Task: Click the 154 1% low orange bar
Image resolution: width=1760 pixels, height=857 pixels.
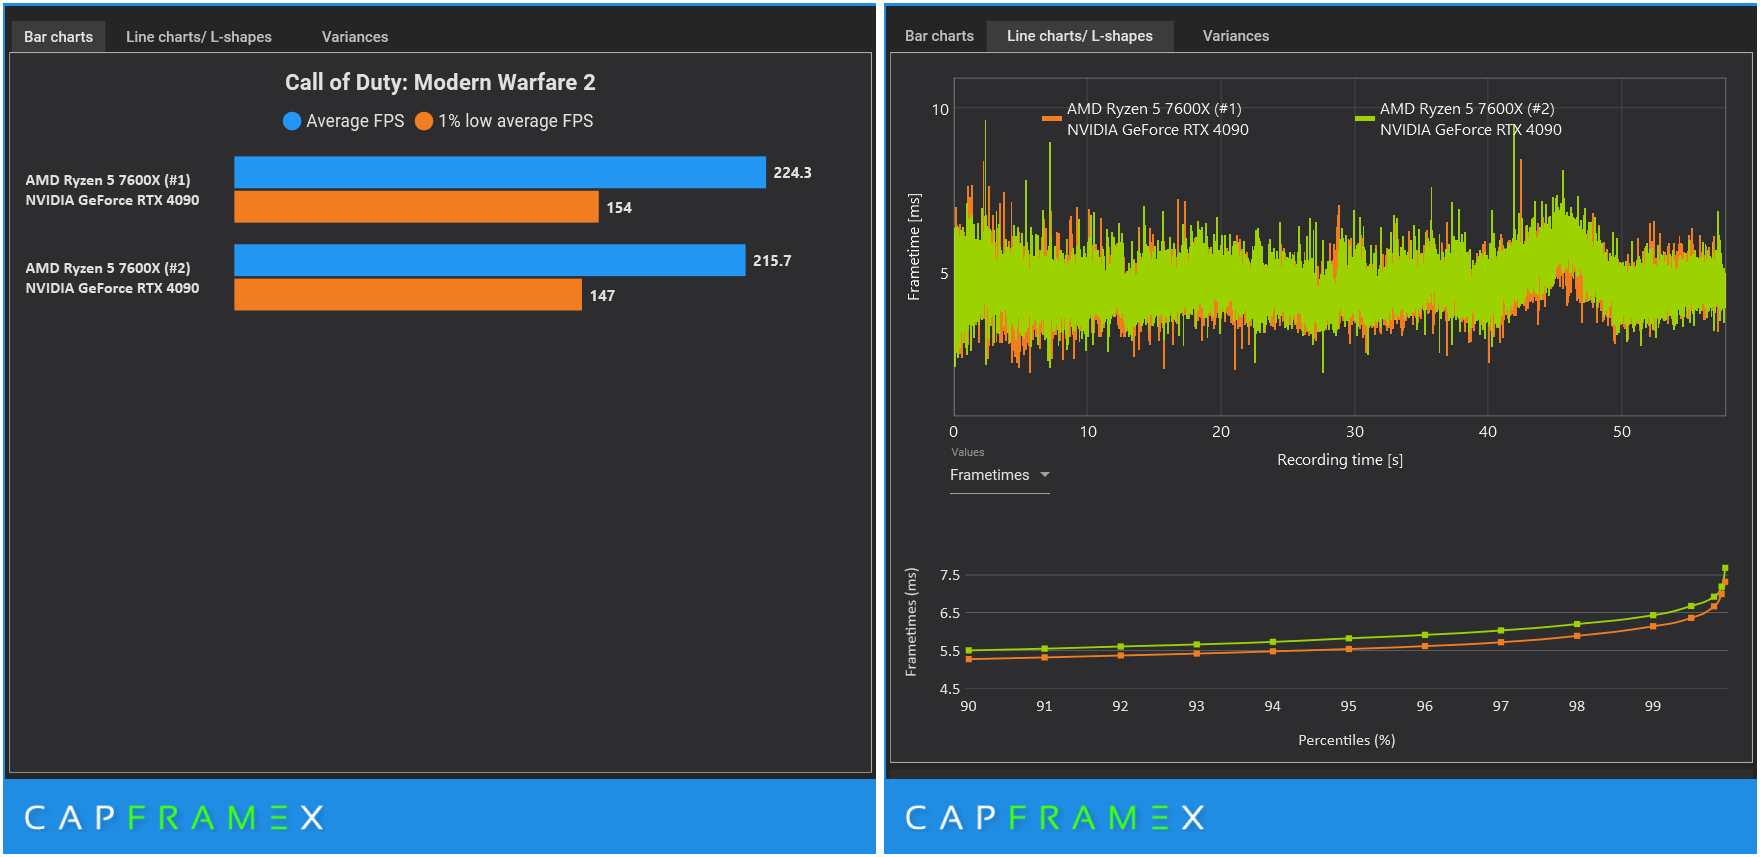Action: click(416, 207)
